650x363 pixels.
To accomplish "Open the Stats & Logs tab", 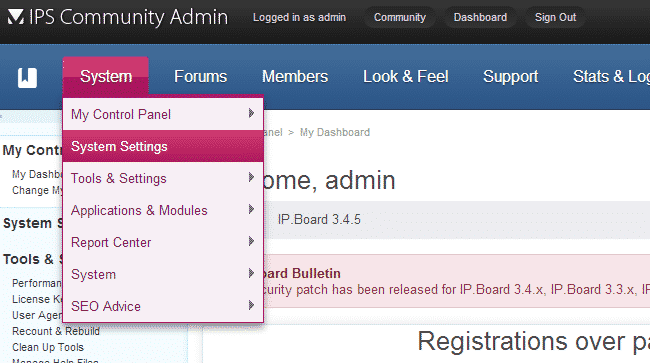I will (611, 76).
